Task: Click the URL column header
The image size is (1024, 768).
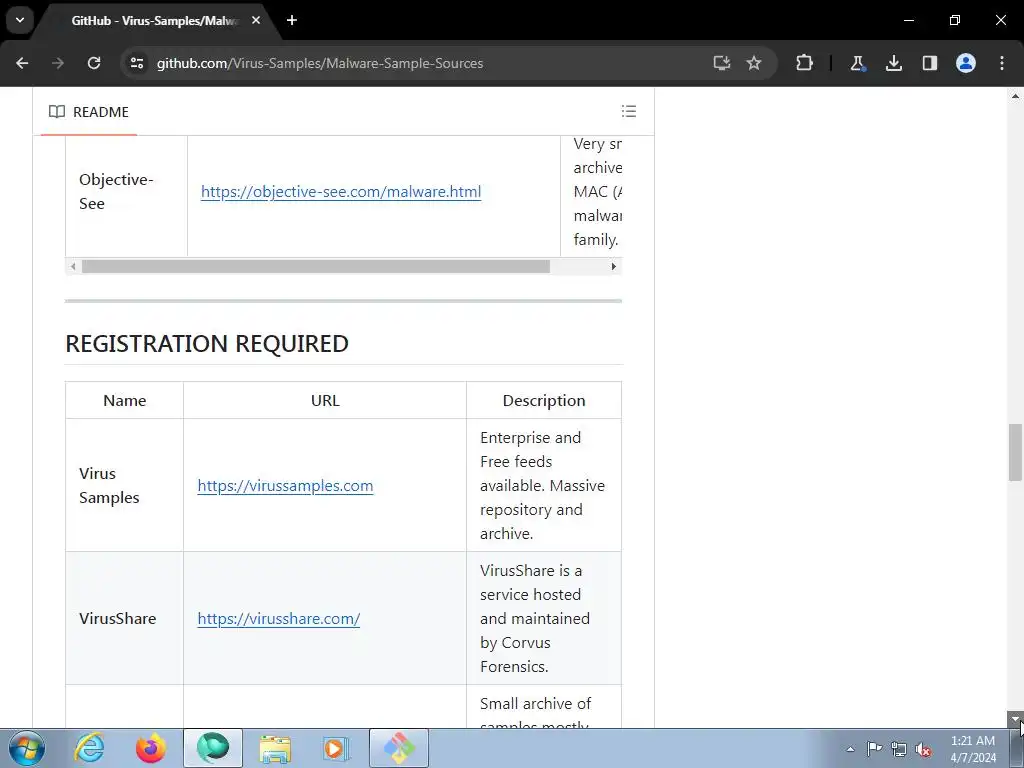Action: pyautogui.click(x=325, y=400)
